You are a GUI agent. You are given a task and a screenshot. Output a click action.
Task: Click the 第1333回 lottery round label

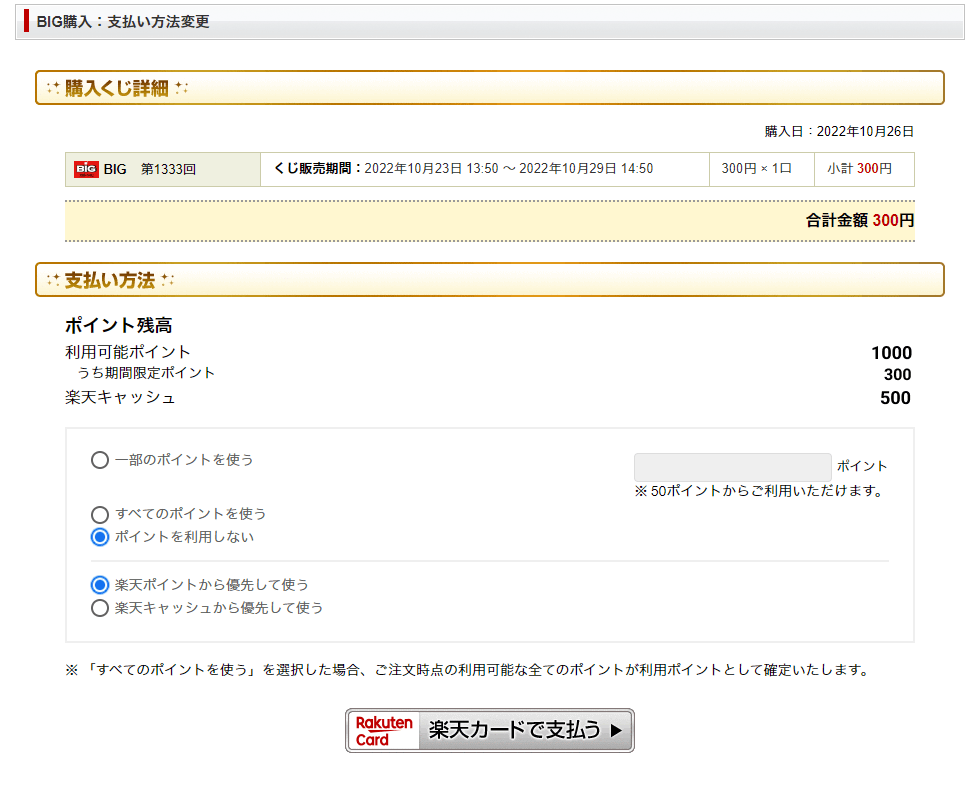click(x=168, y=169)
